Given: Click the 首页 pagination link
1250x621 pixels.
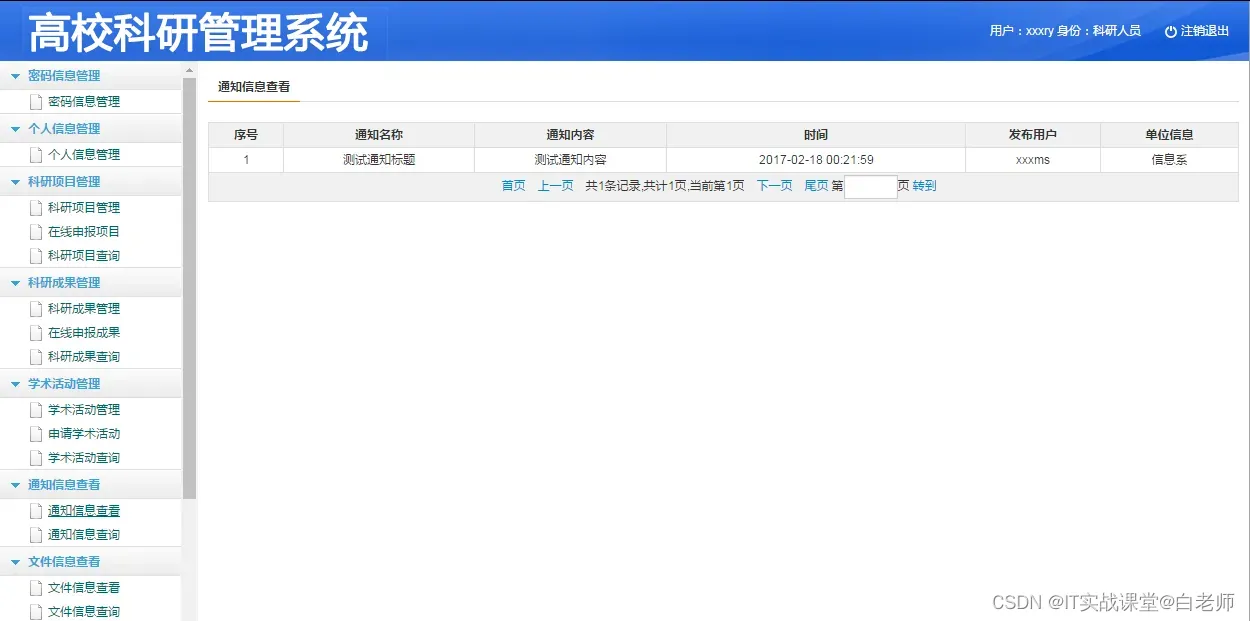Looking at the screenshot, I should coord(513,185).
